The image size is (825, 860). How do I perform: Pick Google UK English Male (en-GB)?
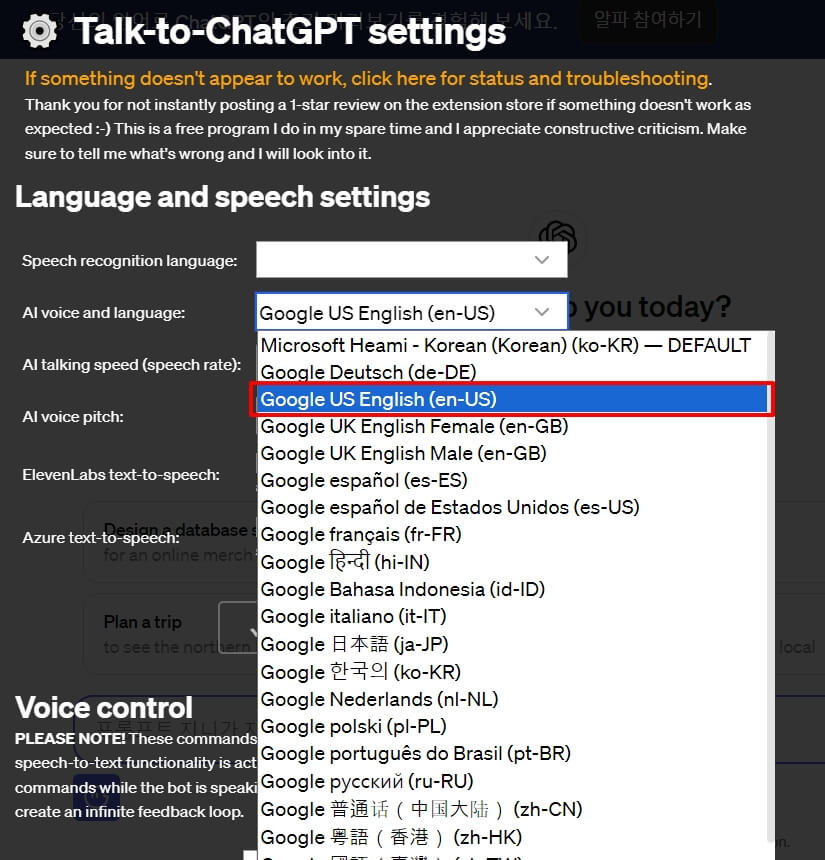(512, 454)
